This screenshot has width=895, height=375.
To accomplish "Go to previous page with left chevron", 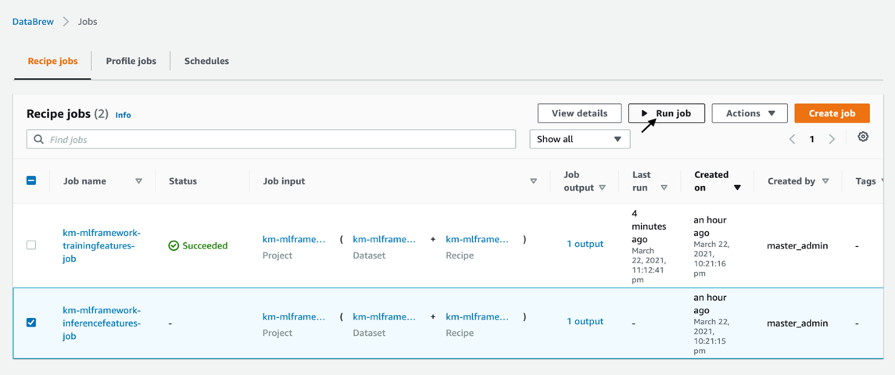I will coord(792,139).
